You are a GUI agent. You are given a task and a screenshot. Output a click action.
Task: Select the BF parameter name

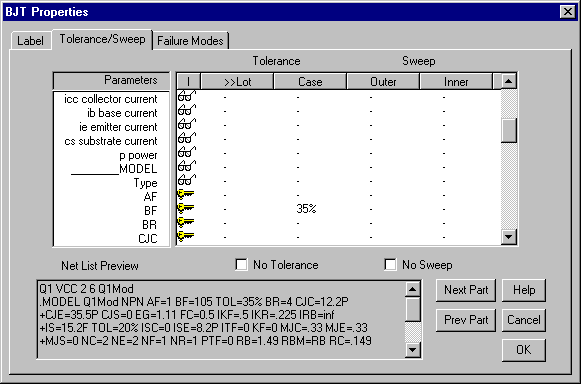[x=150, y=211]
